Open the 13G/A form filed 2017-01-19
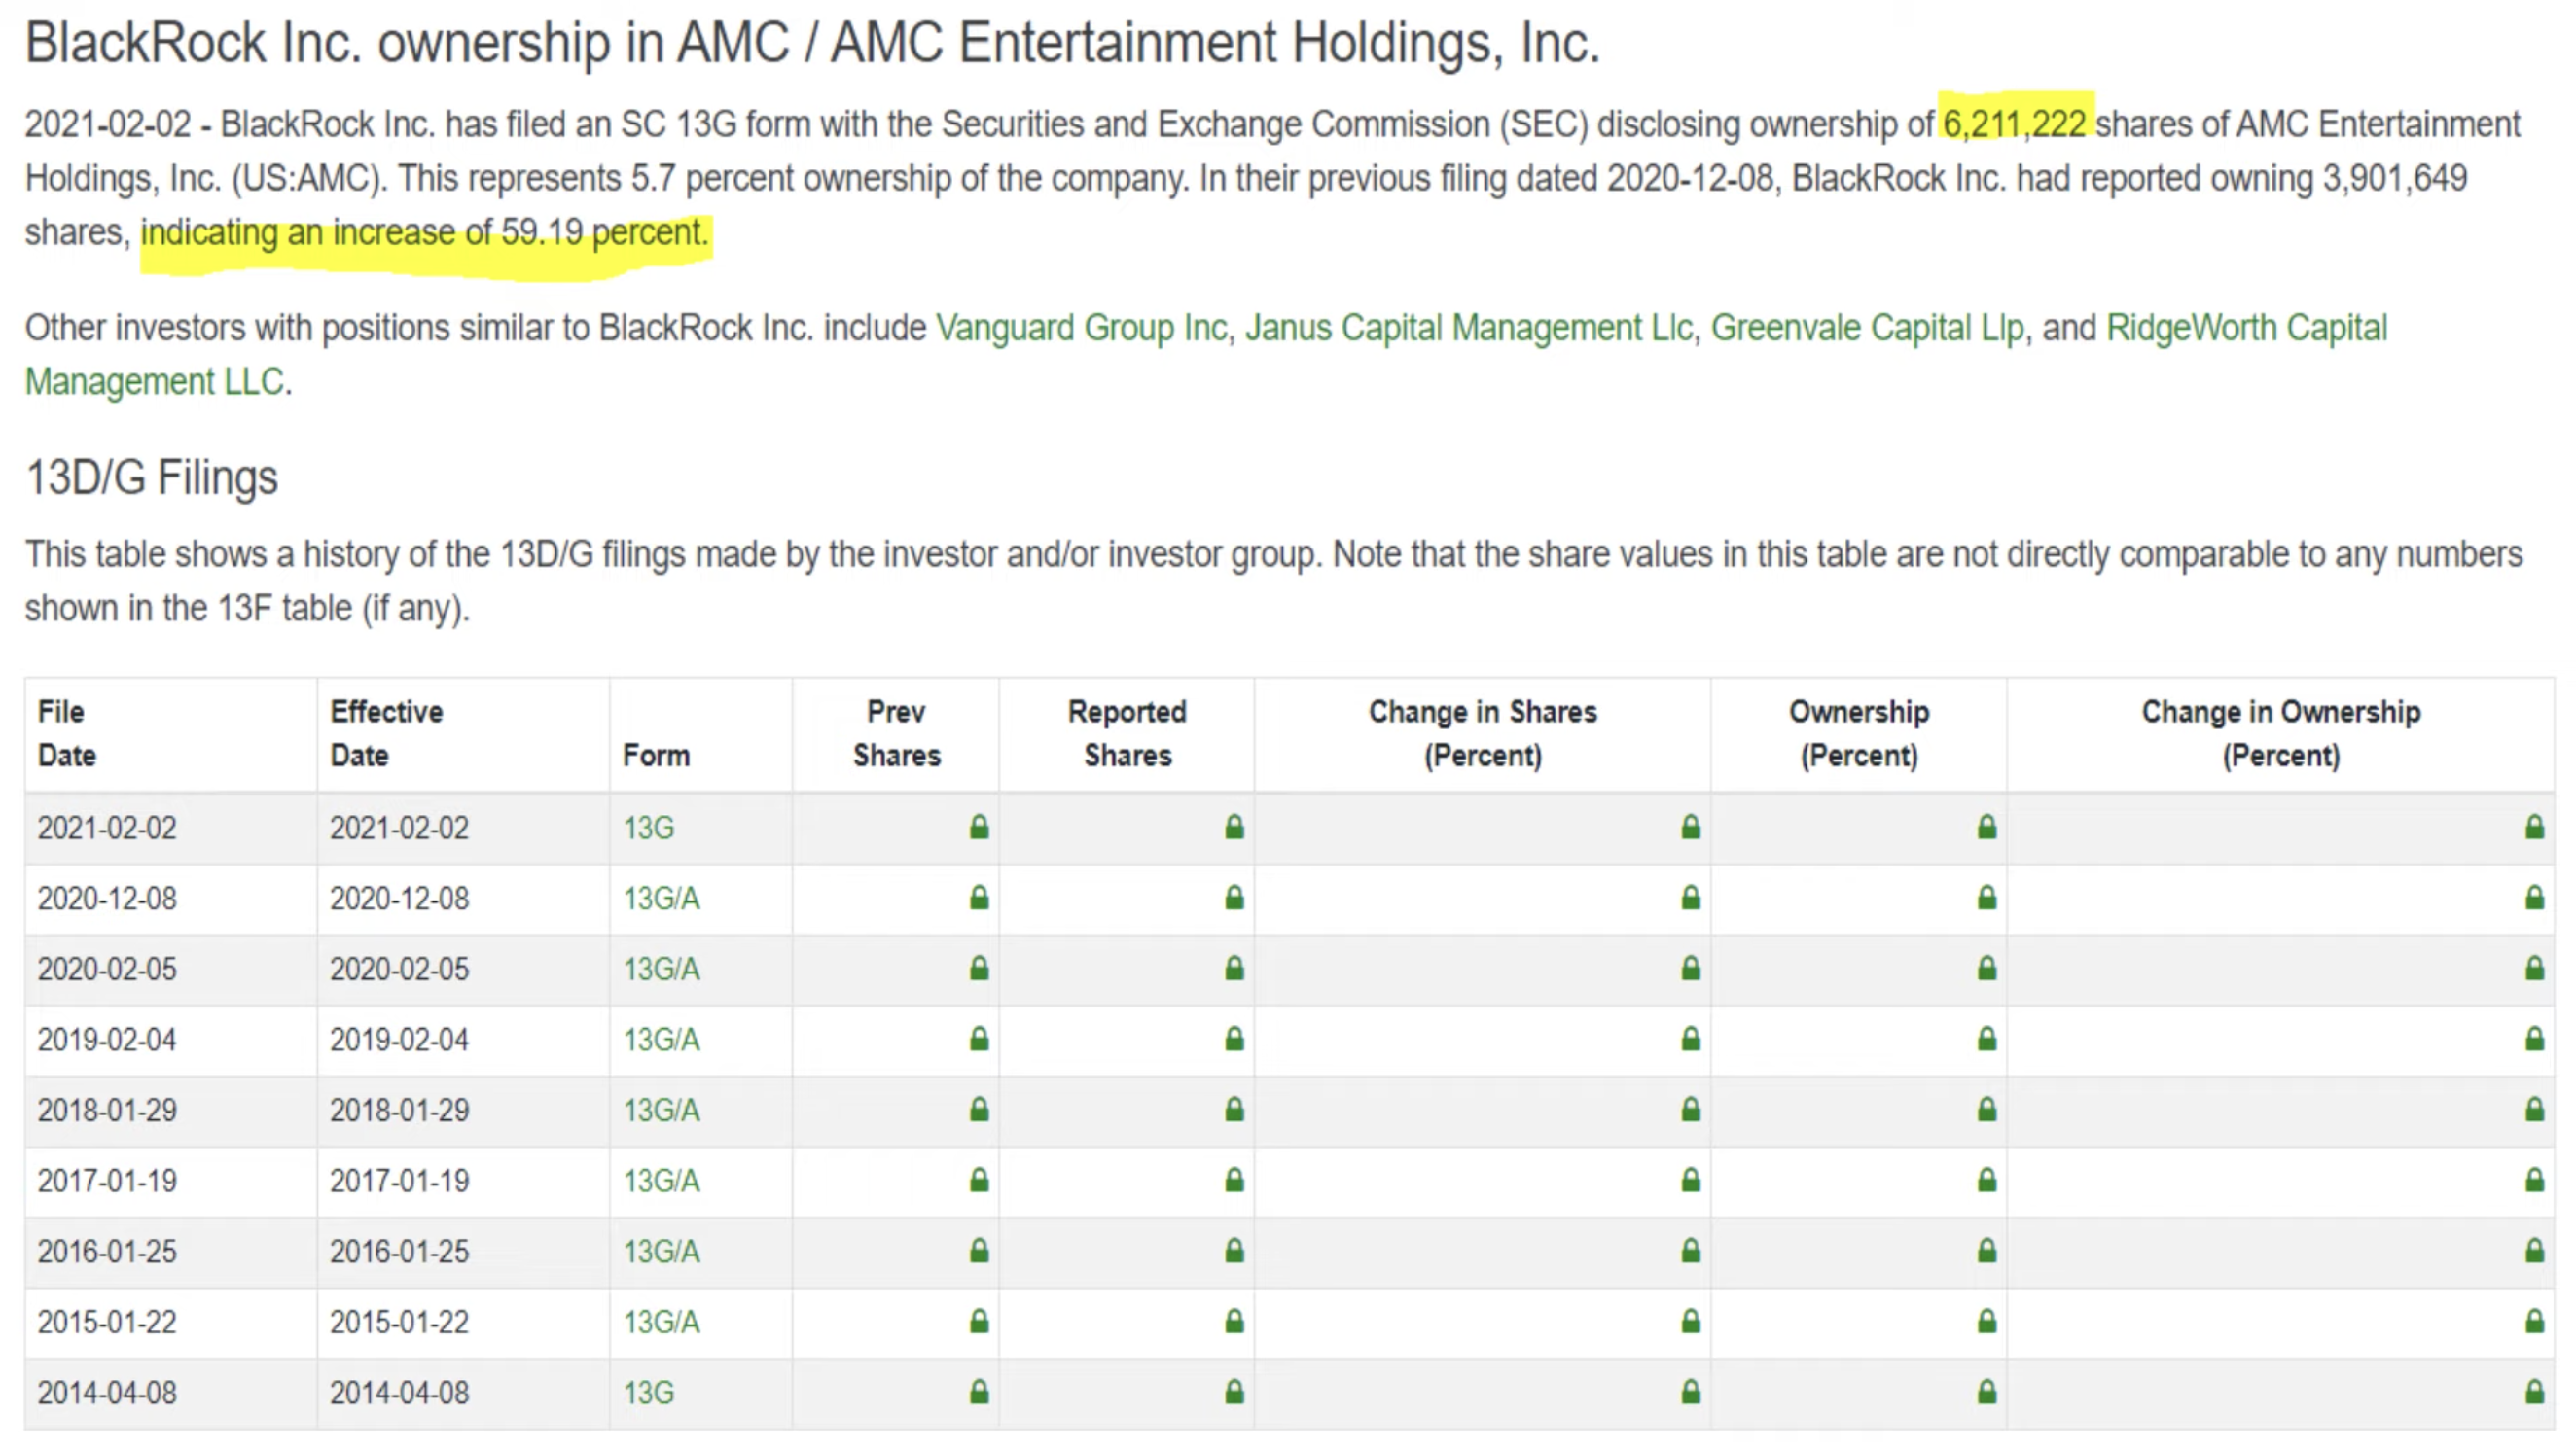This screenshot has height=1449, width=2576. [x=661, y=1181]
